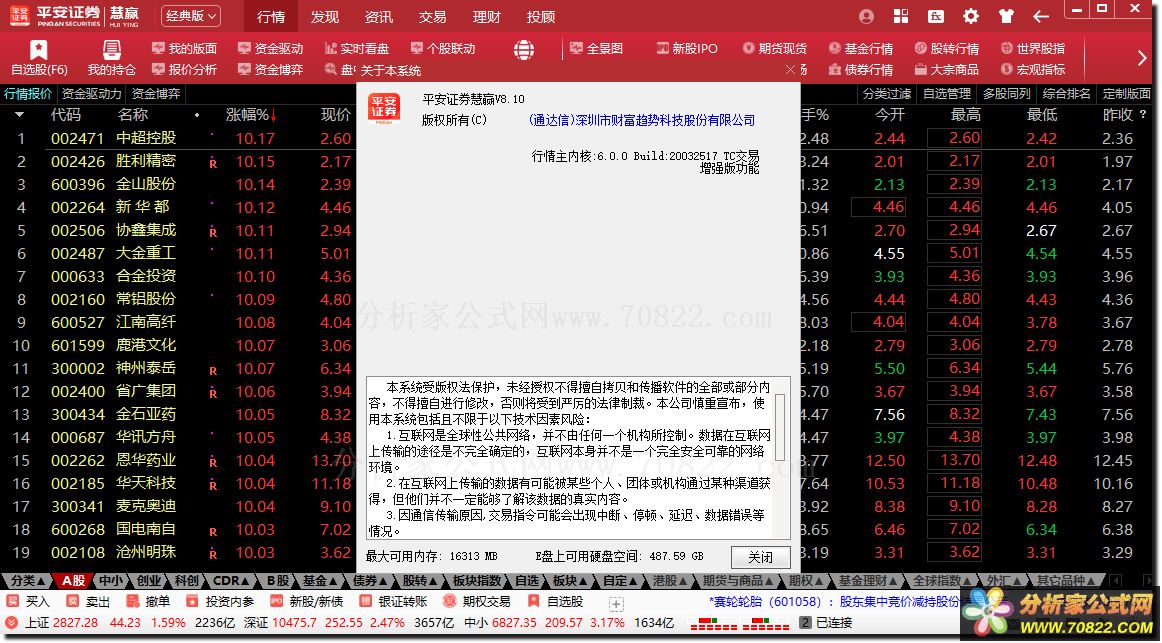Click the plus icon to add shortcut

click(616, 604)
